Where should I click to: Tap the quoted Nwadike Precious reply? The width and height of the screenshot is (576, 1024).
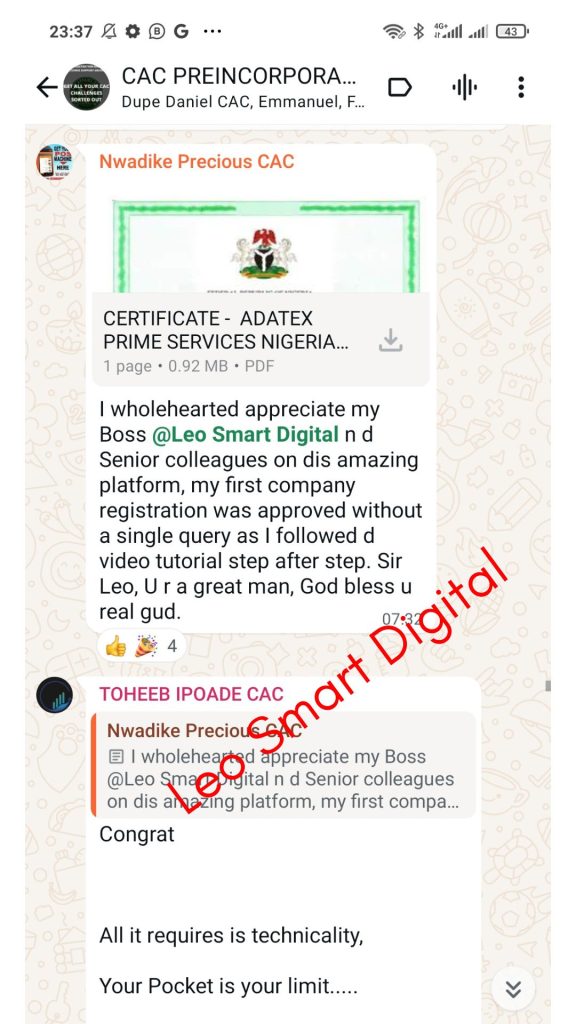point(283,765)
